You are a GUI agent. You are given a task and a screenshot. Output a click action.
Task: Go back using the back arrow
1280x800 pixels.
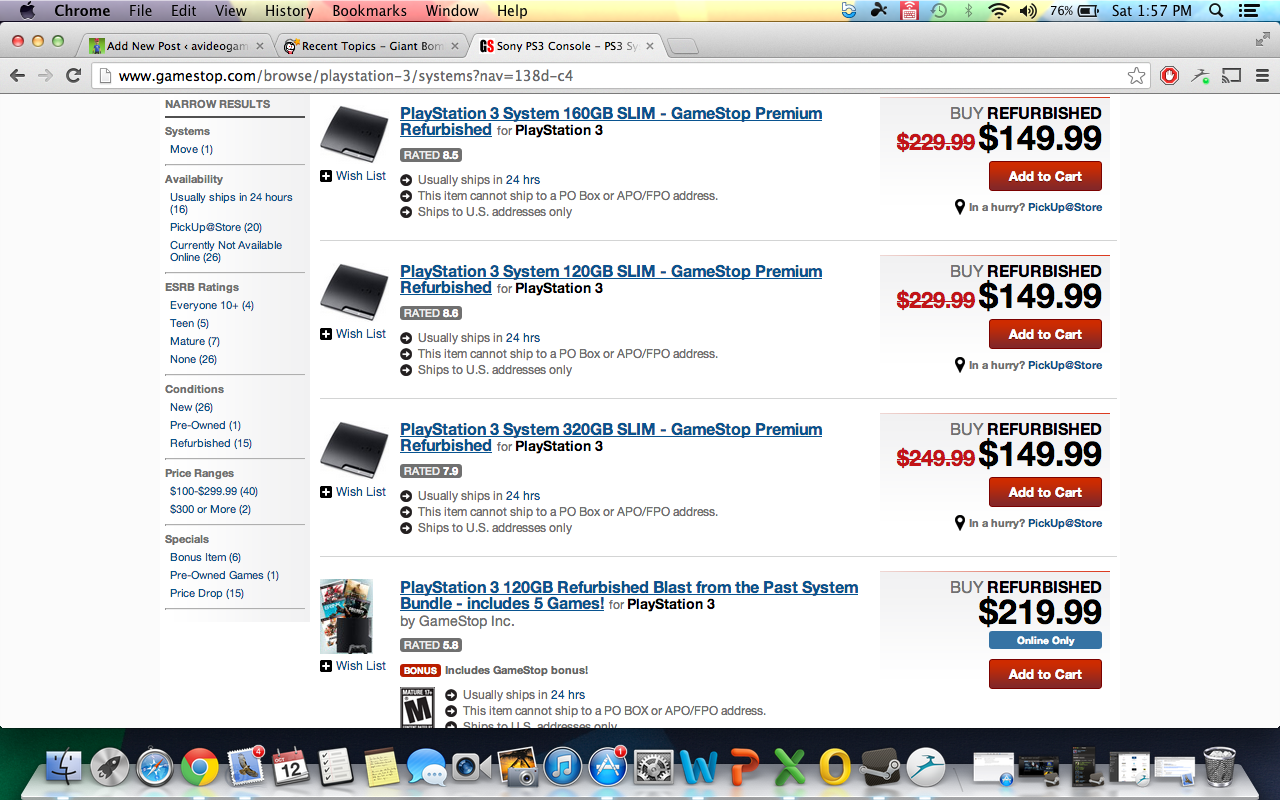[17, 76]
